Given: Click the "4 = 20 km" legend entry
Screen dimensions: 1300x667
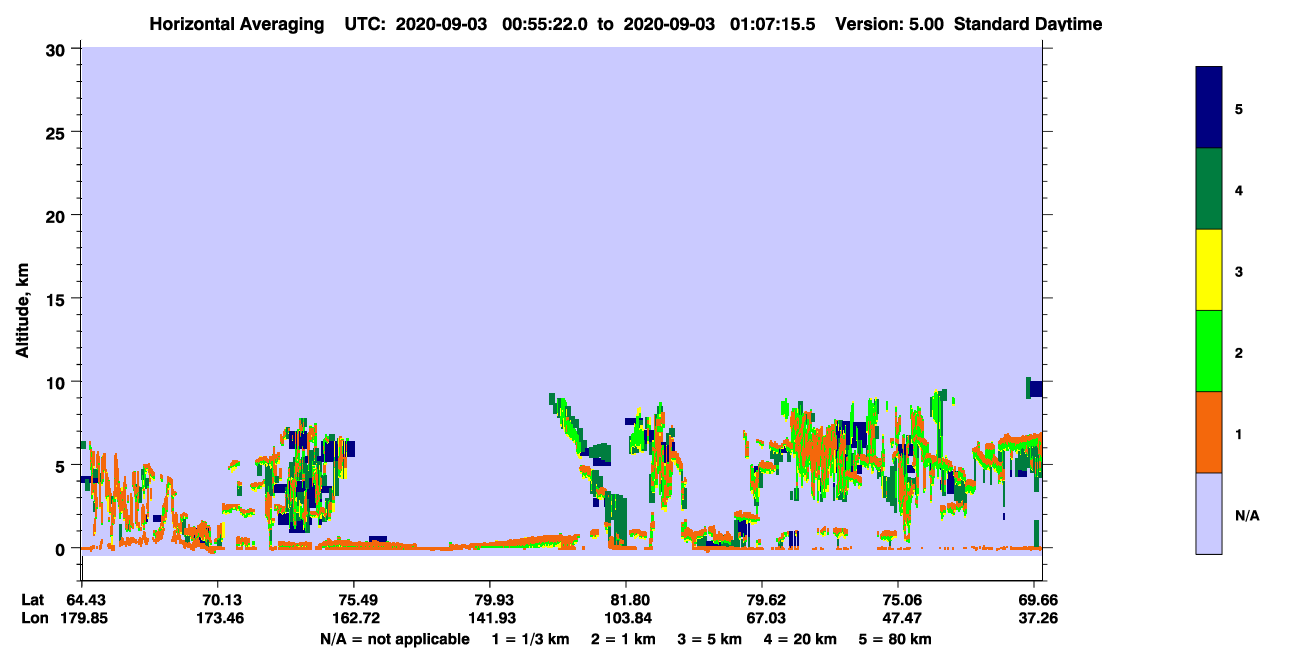Looking at the screenshot, I should click(x=801, y=638).
